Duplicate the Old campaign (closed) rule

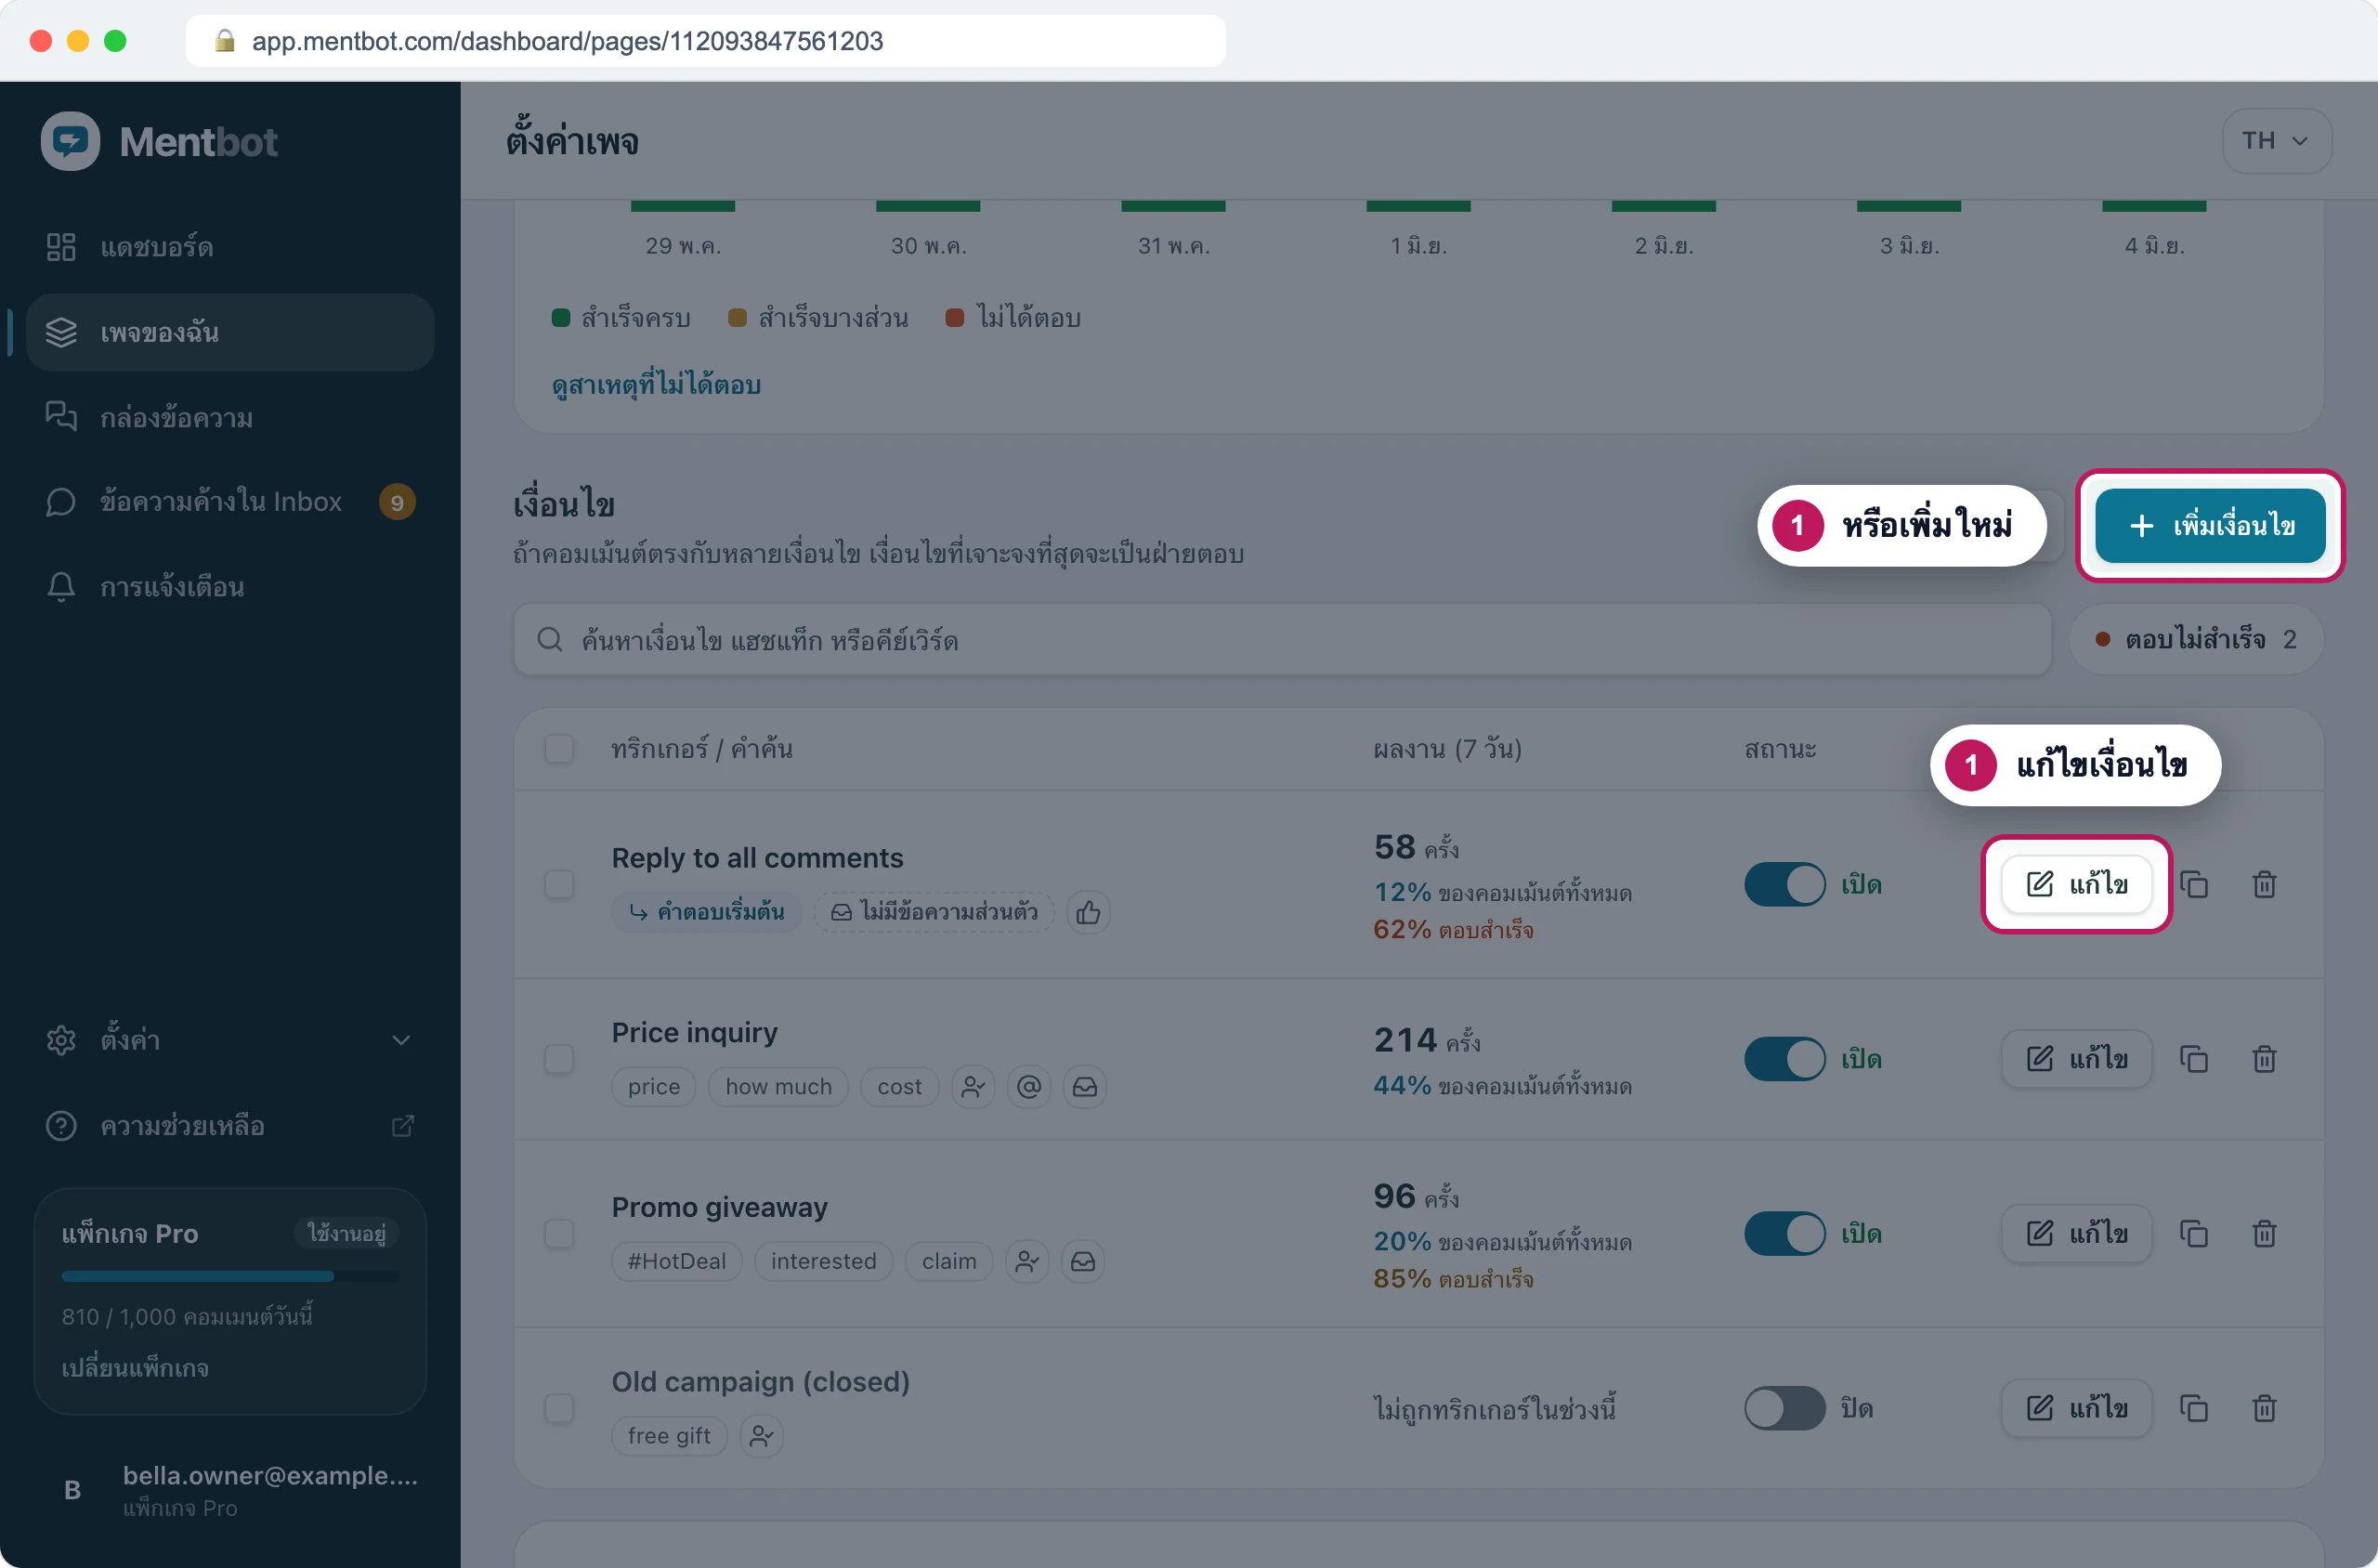tap(2194, 1408)
